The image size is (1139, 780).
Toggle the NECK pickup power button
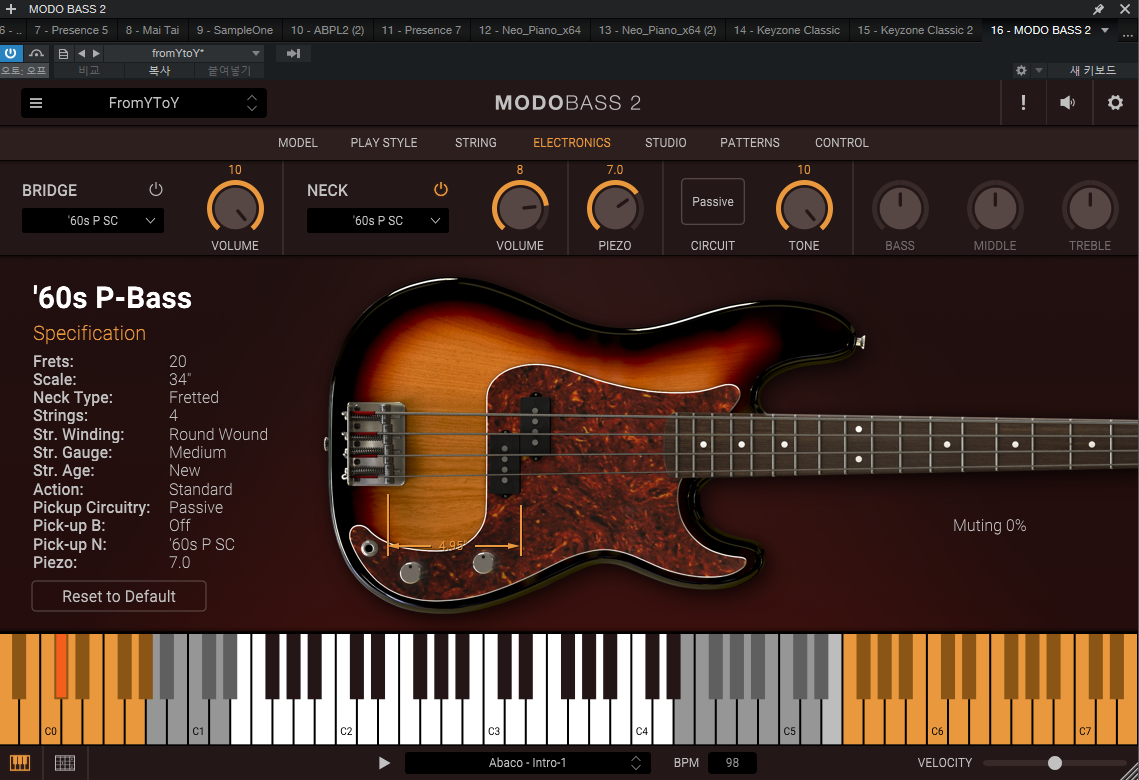(441, 190)
